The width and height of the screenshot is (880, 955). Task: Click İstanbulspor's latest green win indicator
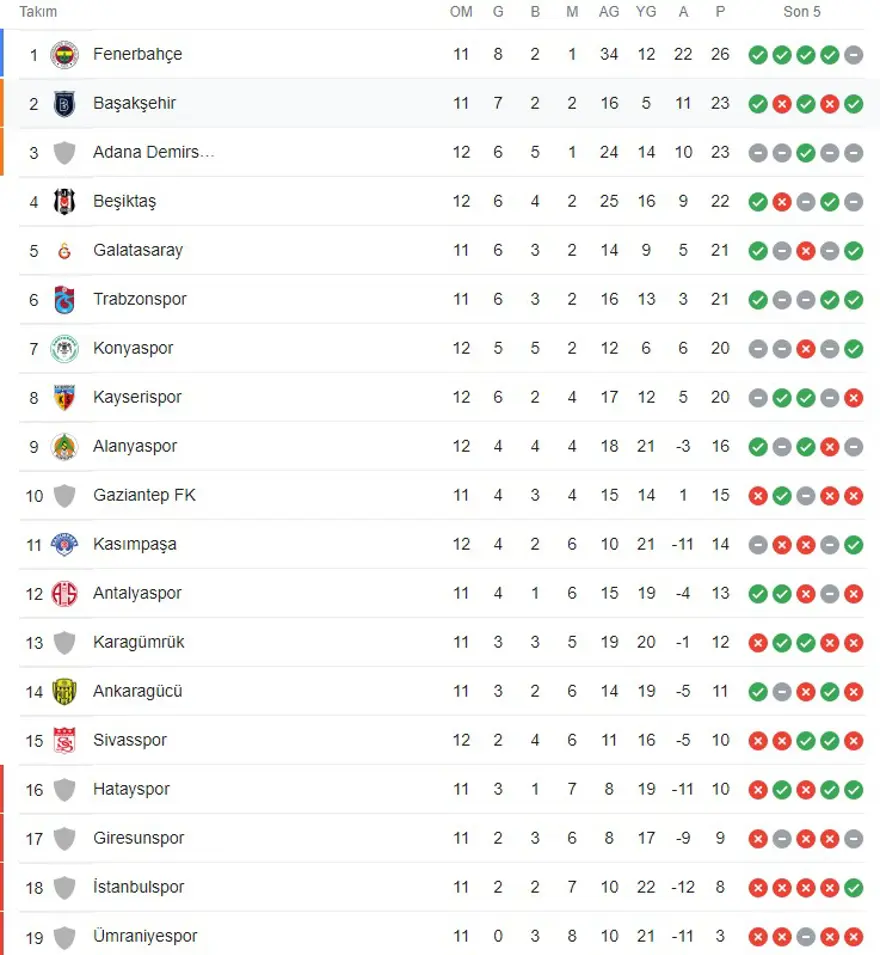click(x=853, y=887)
